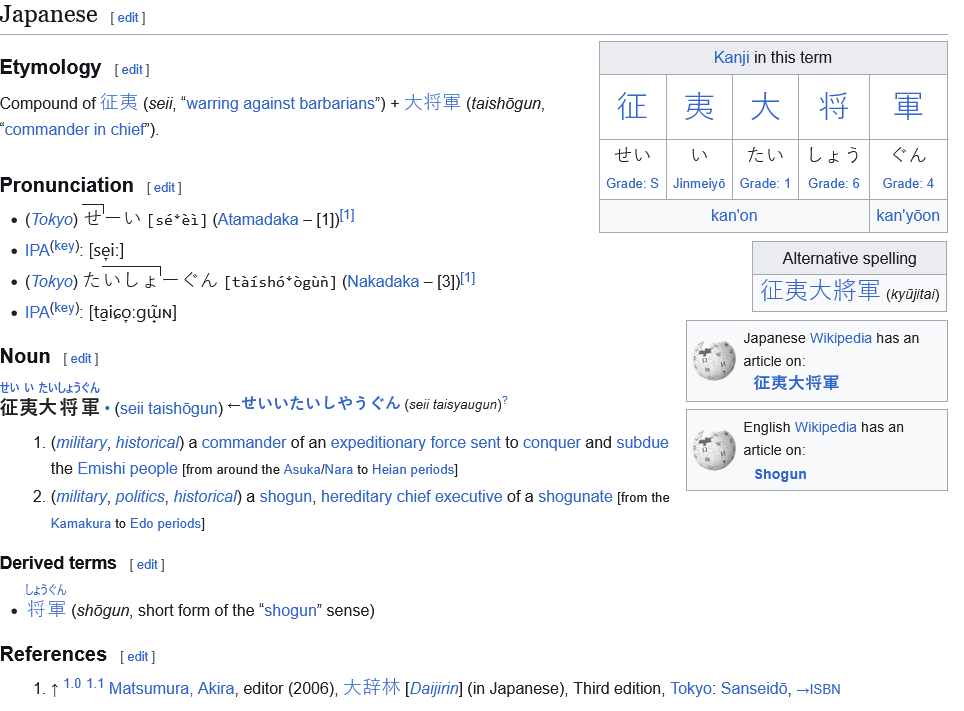Click the Wikipedia globe icon beside English article

(x=714, y=449)
